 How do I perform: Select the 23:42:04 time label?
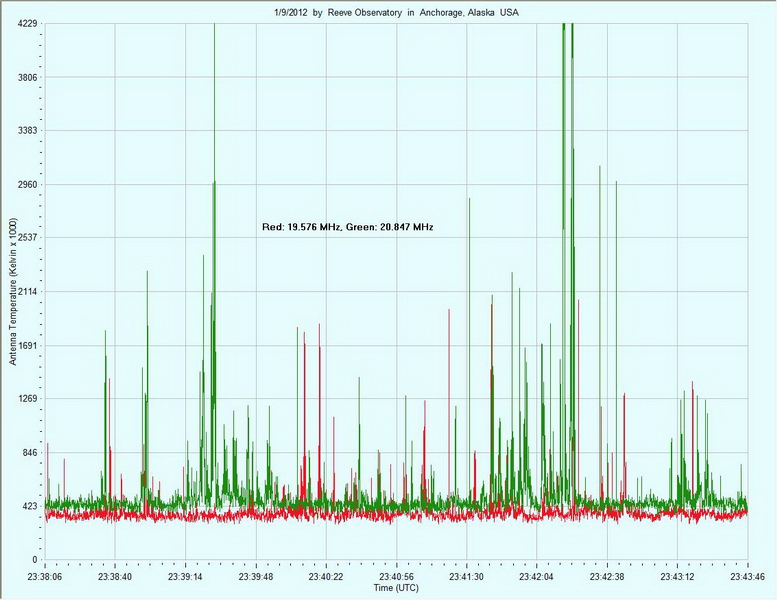coord(537,577)
